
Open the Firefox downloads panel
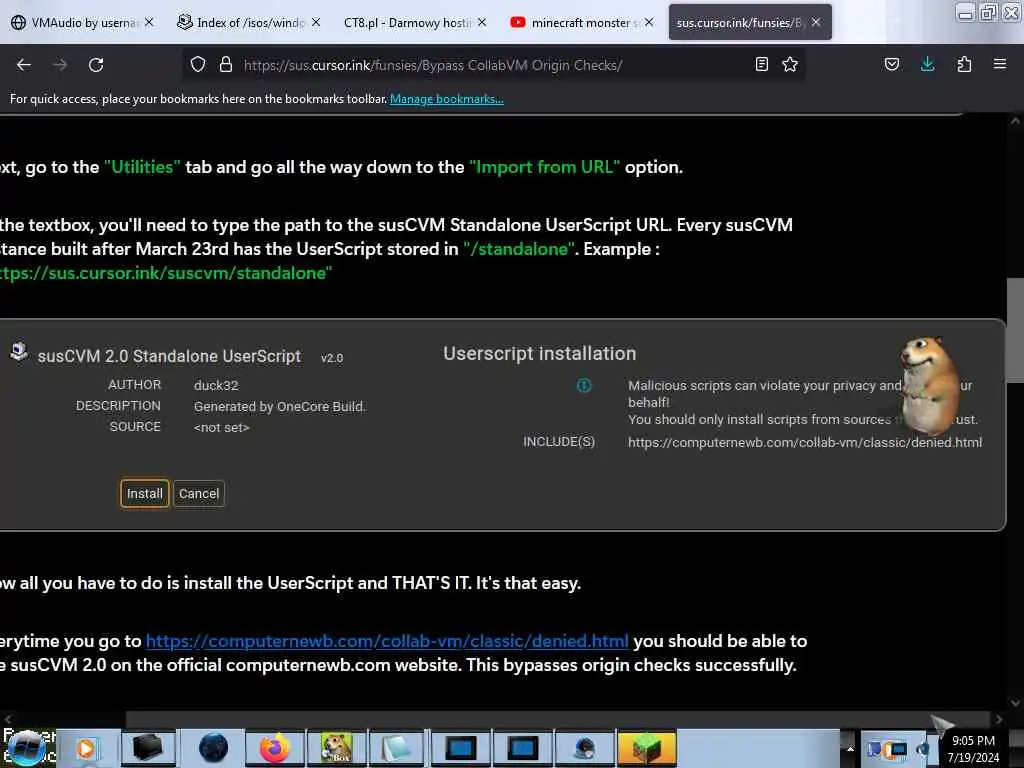[x=927, y=65]
